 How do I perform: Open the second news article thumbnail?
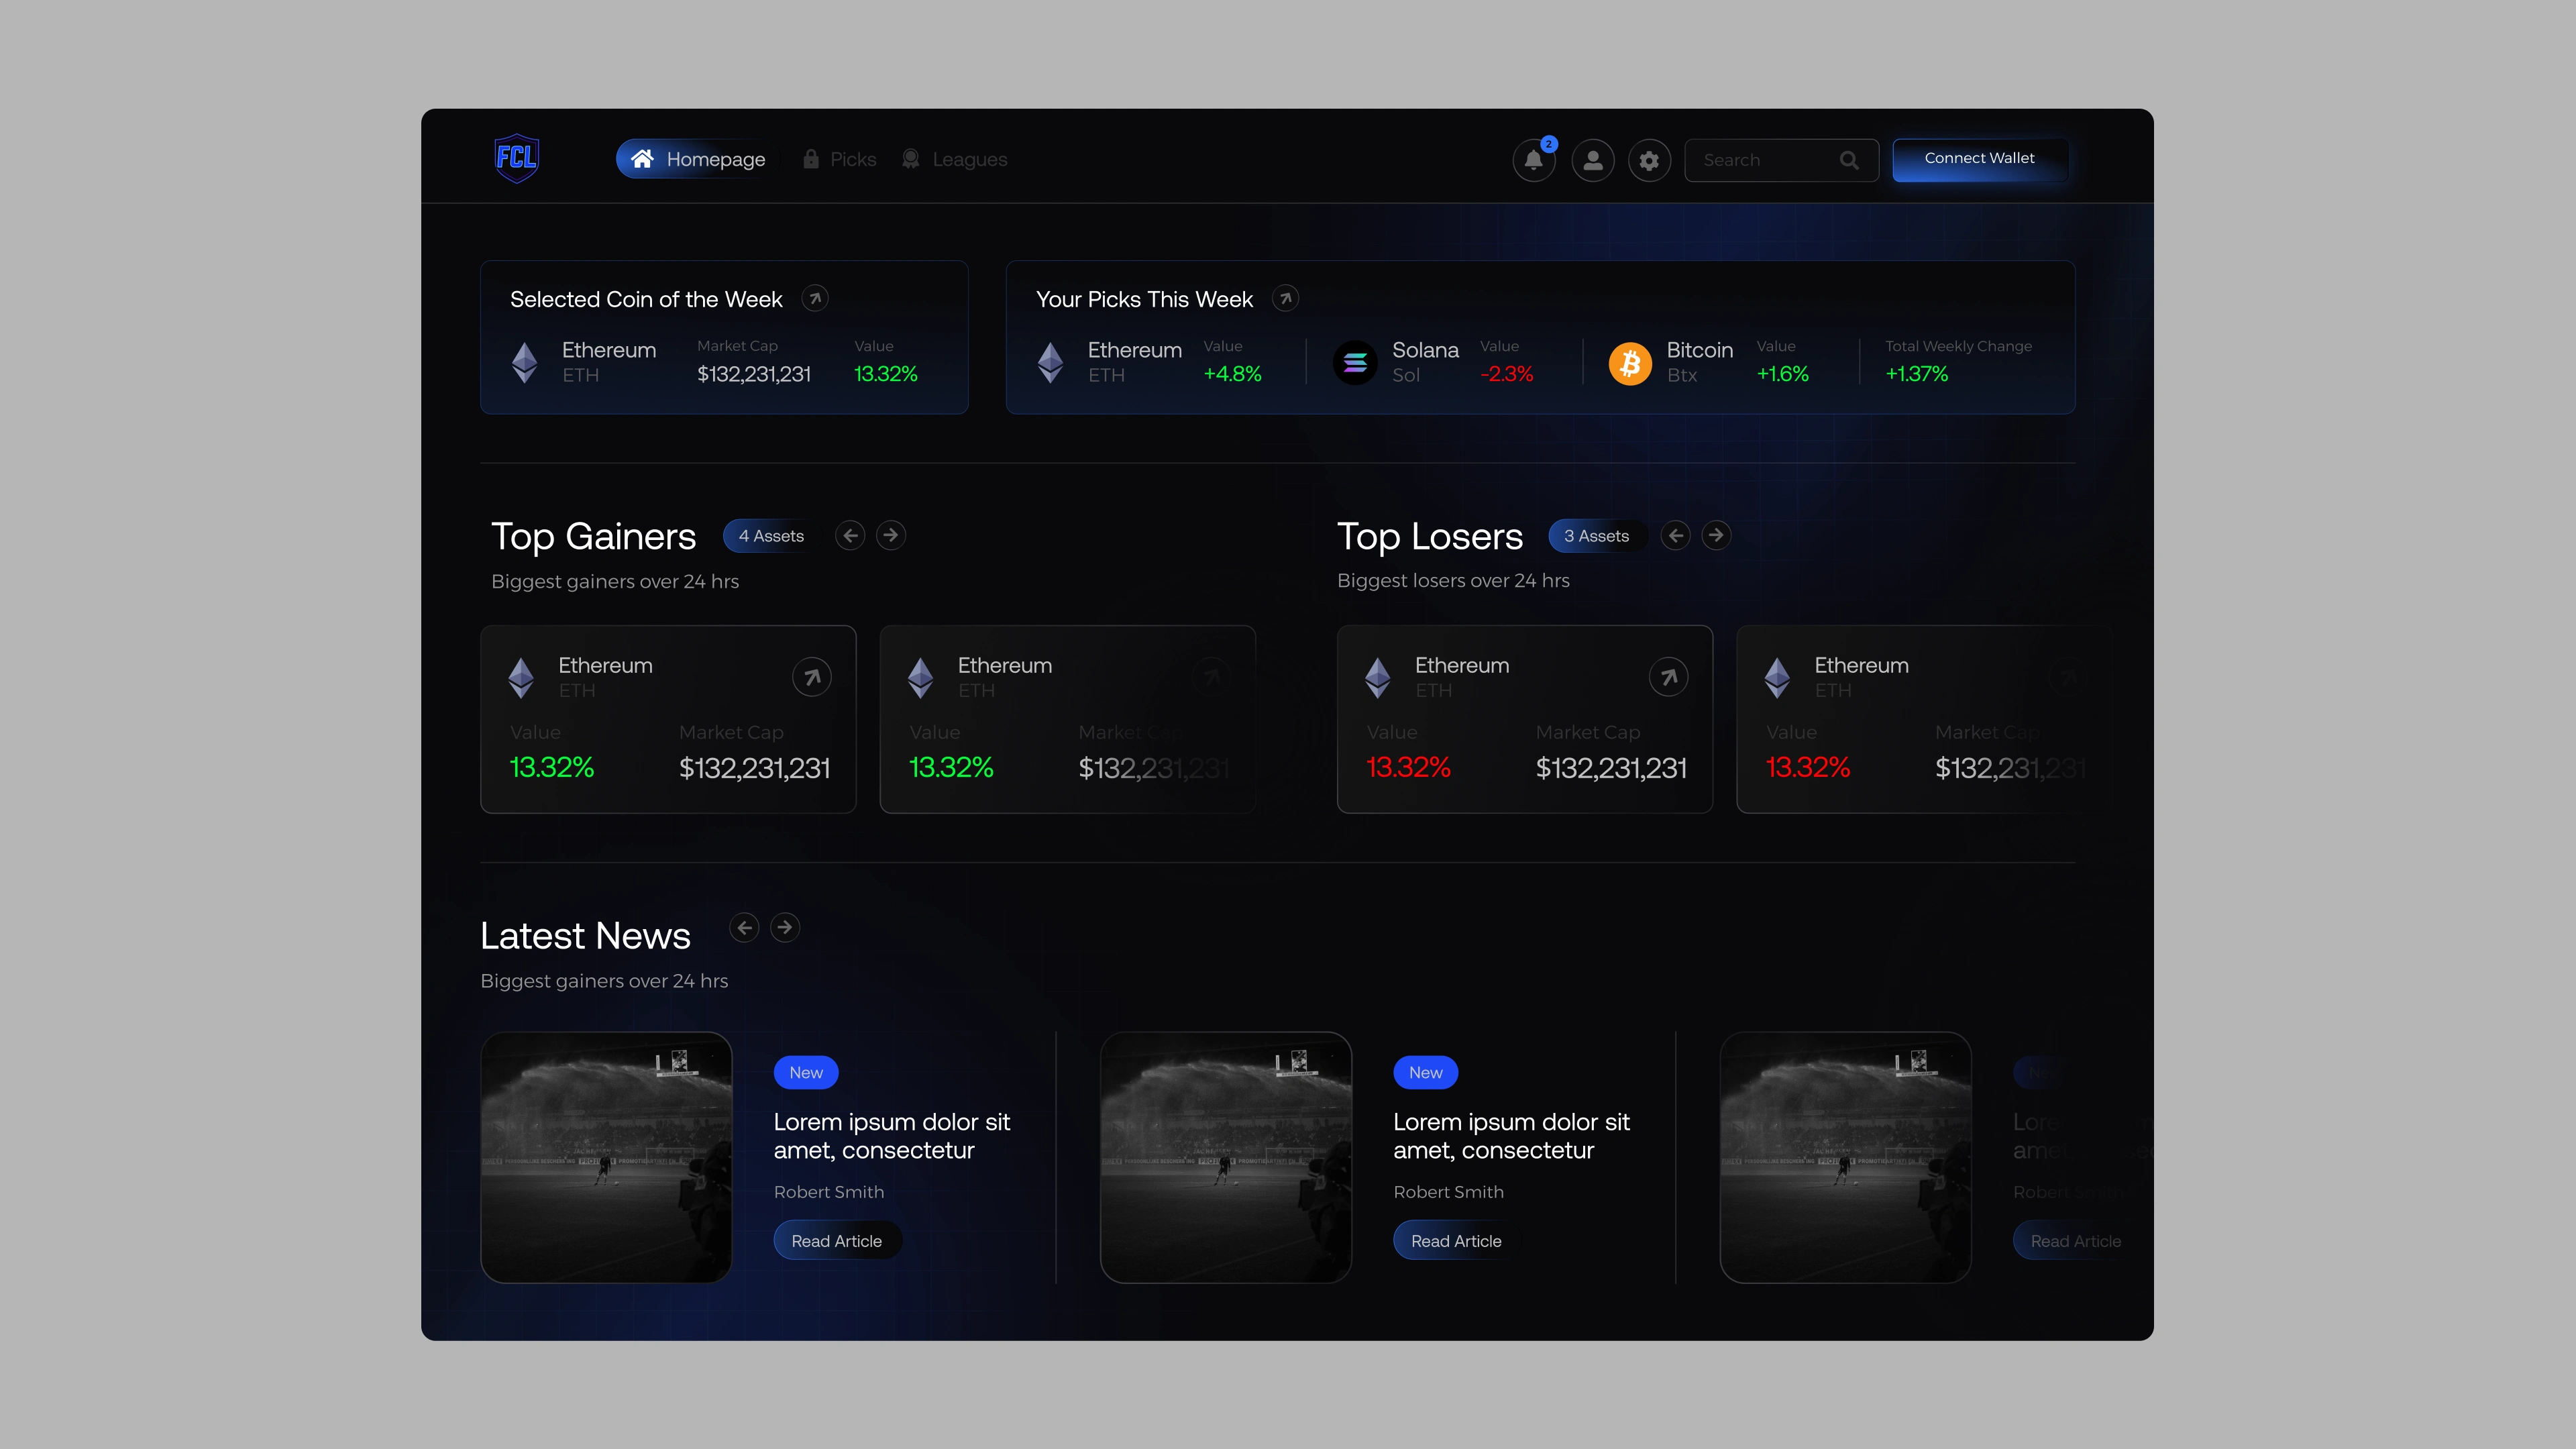[x=1225, y=1157]
